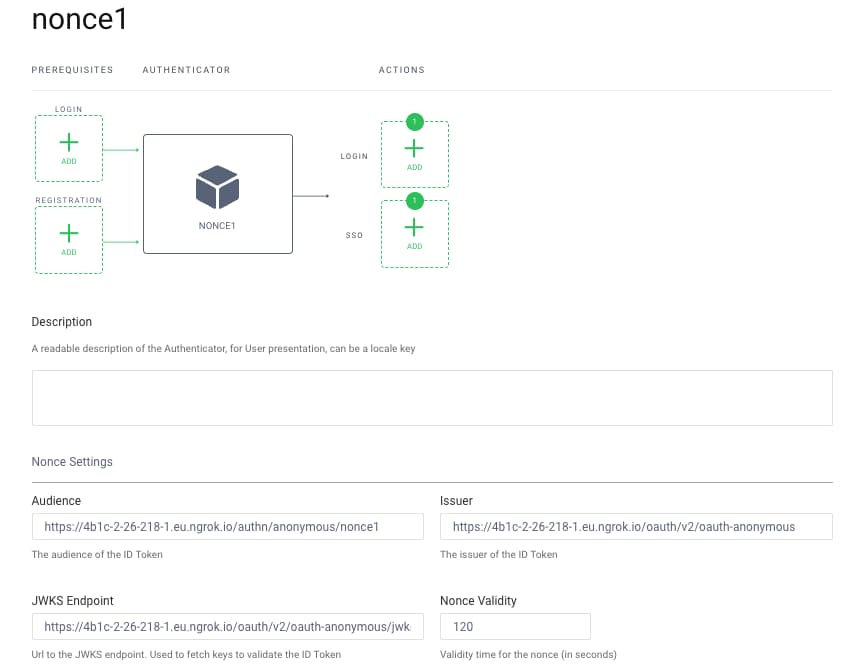
Task: Add a Login action via plus icon
Action: point(414,149)
